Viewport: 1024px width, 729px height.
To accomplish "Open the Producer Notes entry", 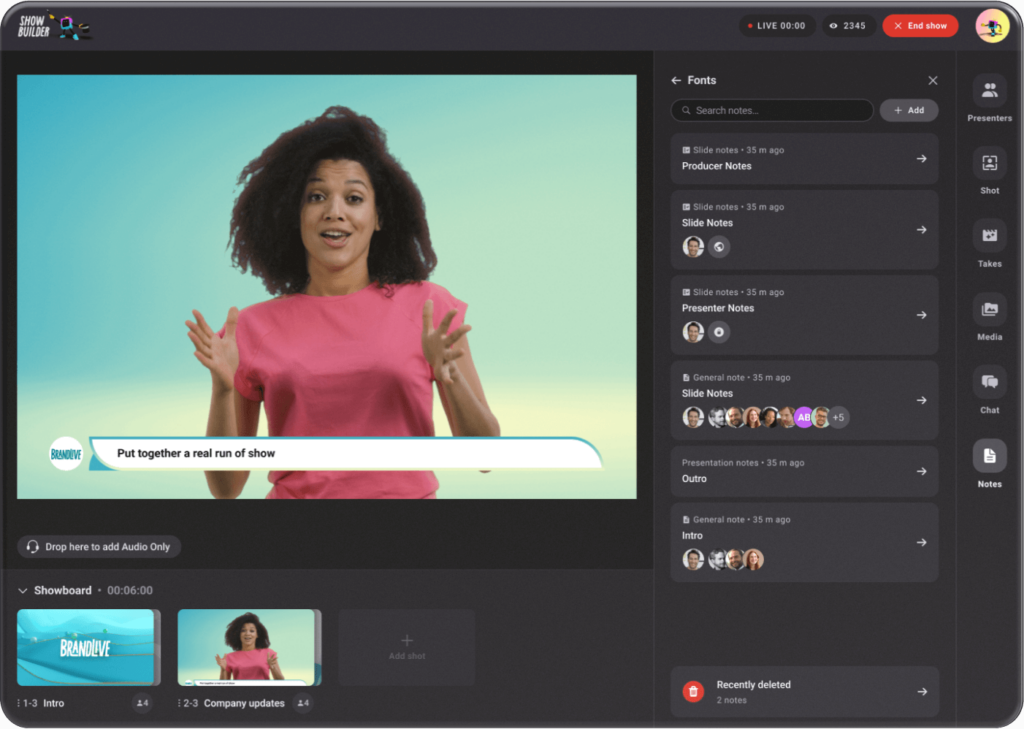I will tap(804, 158).
